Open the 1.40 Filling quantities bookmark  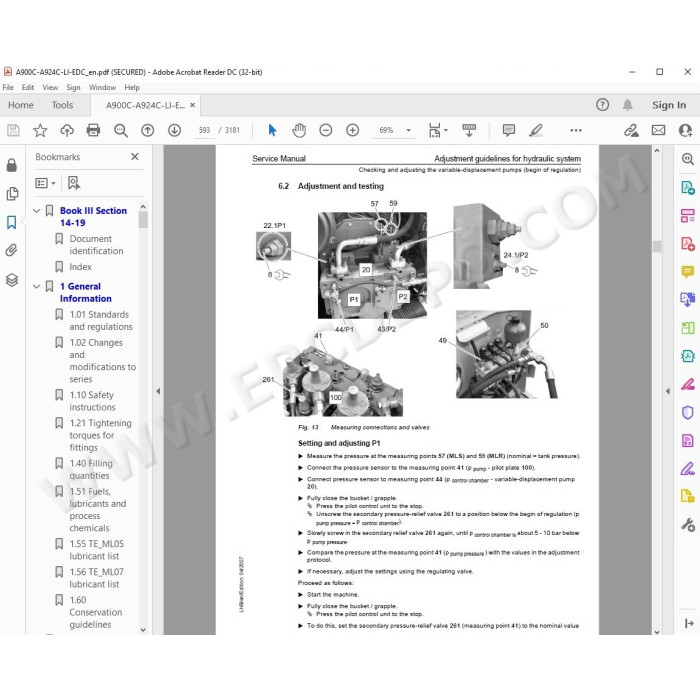click(x=91, y=469)
